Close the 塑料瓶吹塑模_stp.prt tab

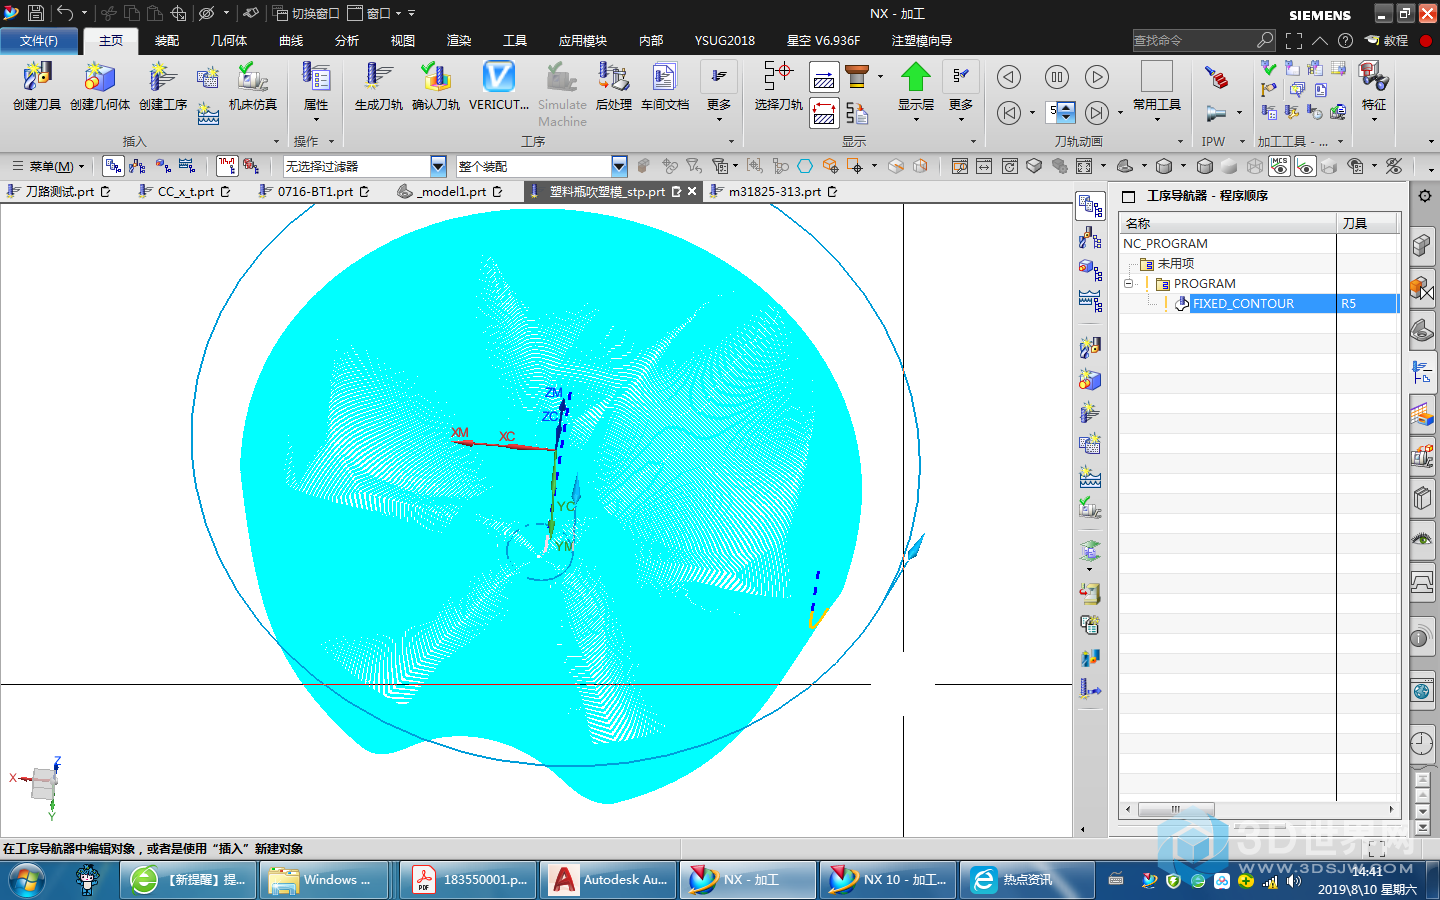tap(692, 191)
